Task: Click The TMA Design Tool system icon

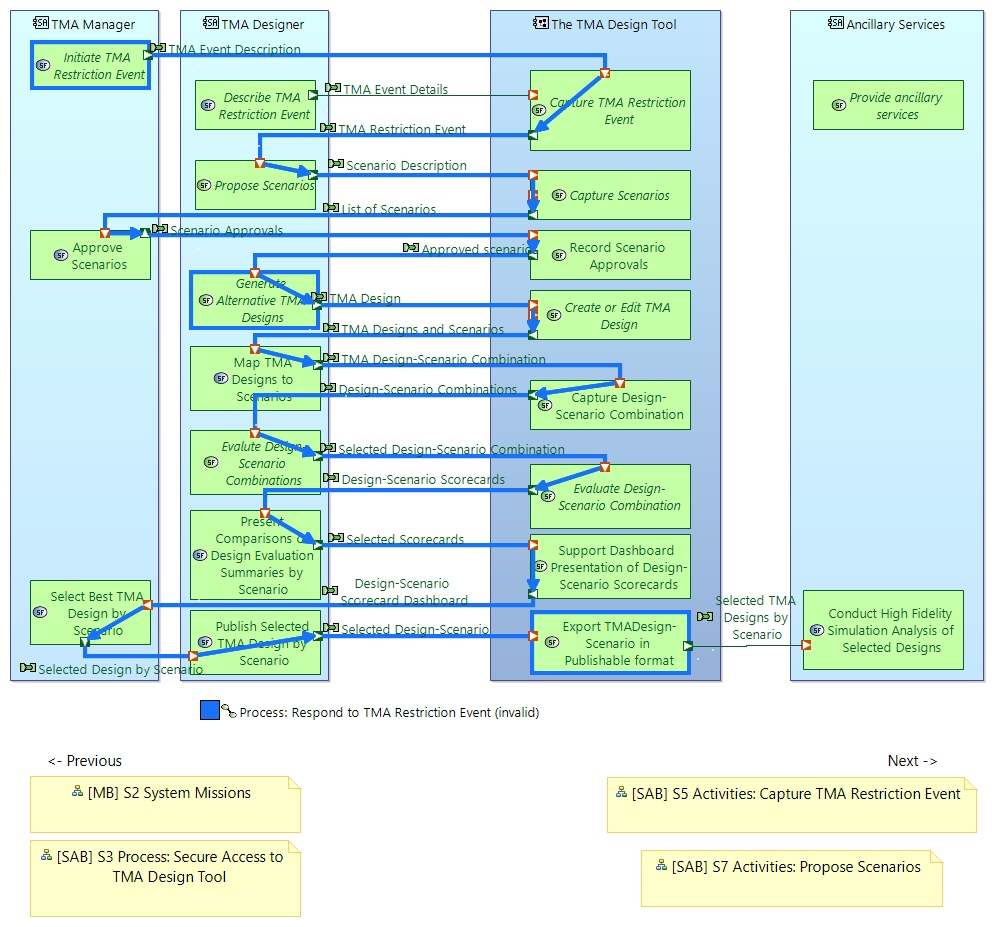Action: pyautogui.click(x=541, y=24)
